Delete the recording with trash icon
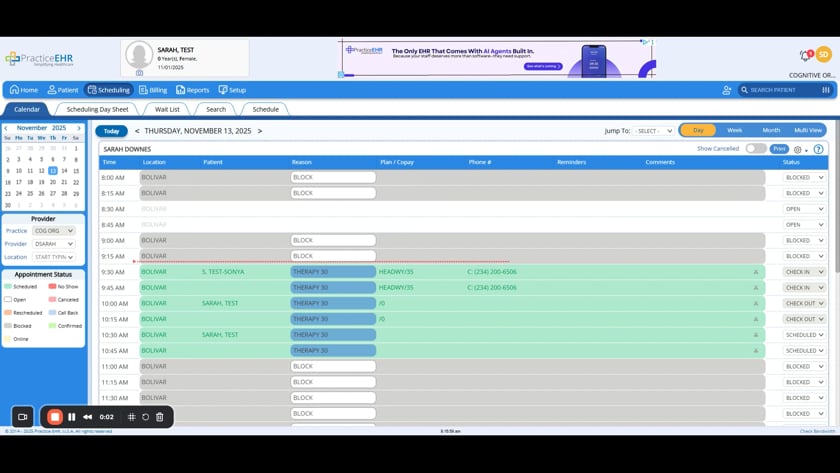Screen dimensions: 840x473 (x=160, y=417)
